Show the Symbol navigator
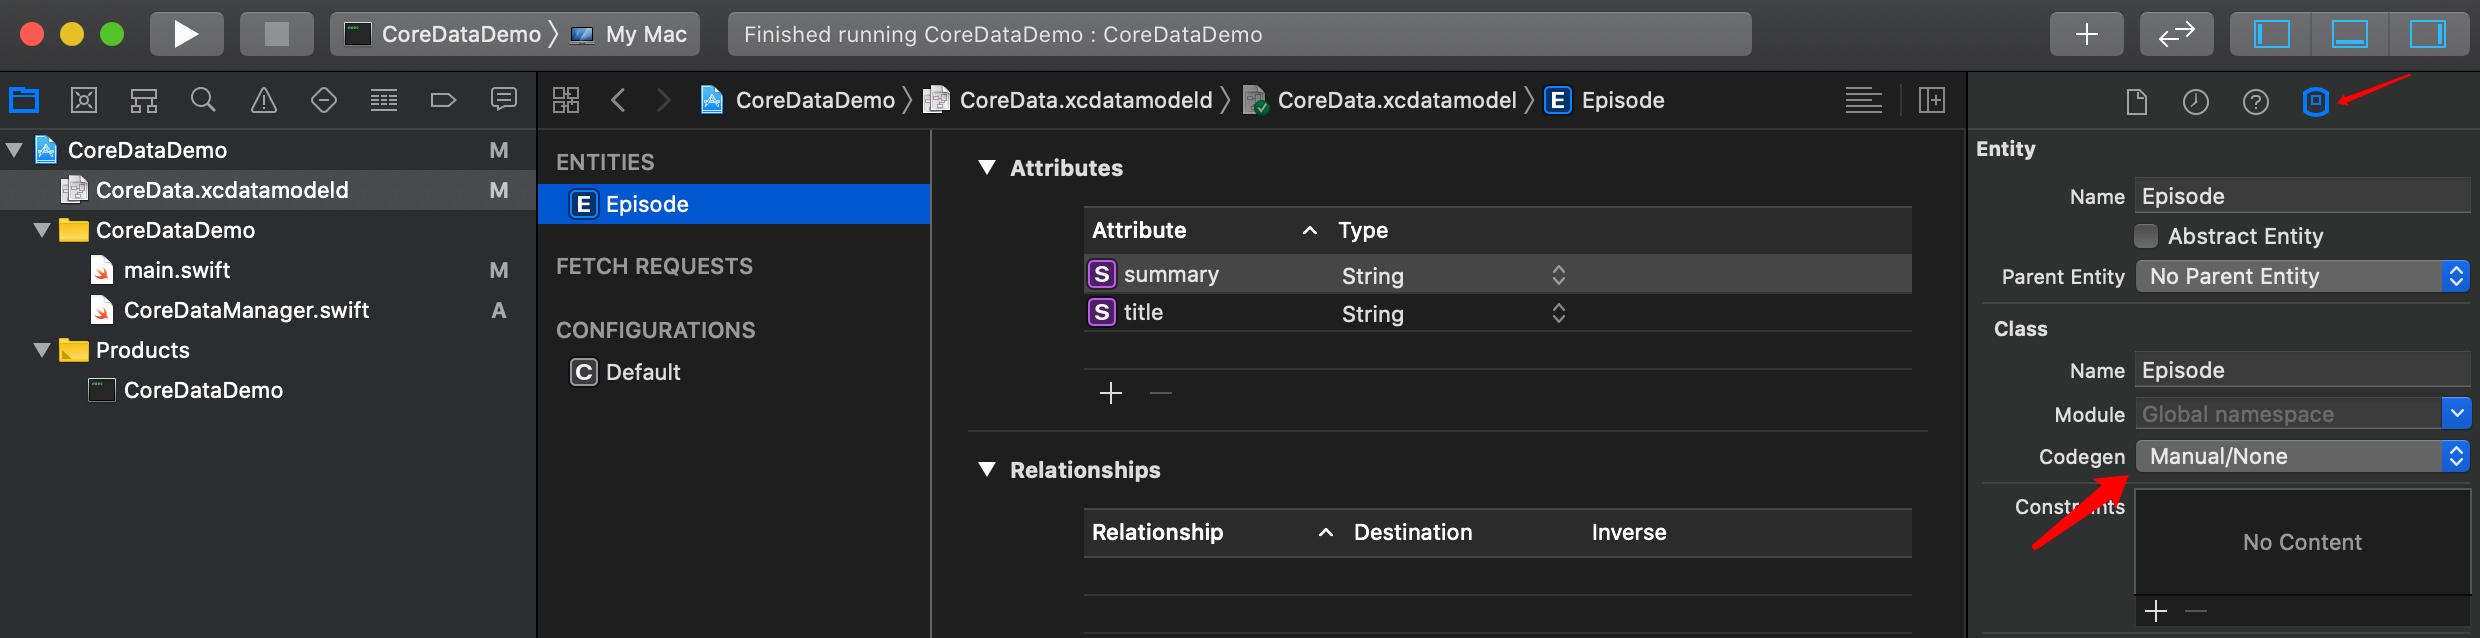Viewport: 2480px width, 638px height. click(144, 100)
